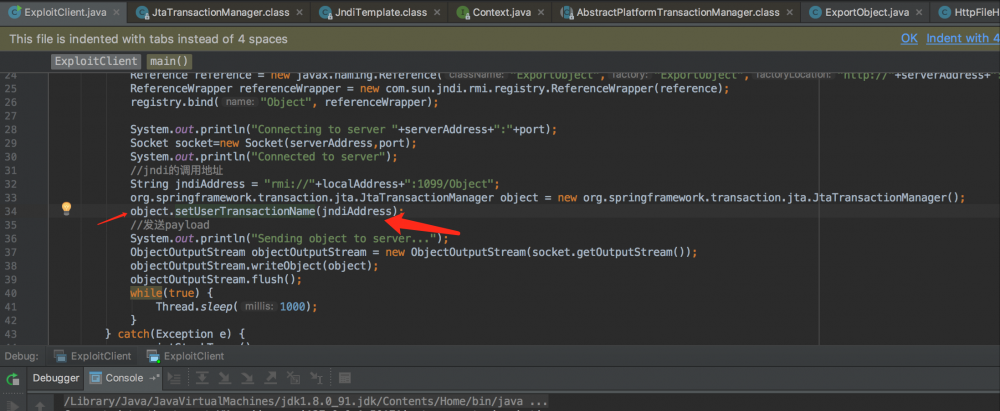Open the JtaTransactionManager.class tab
This screenshot has height=411, width=1000.
218,12
